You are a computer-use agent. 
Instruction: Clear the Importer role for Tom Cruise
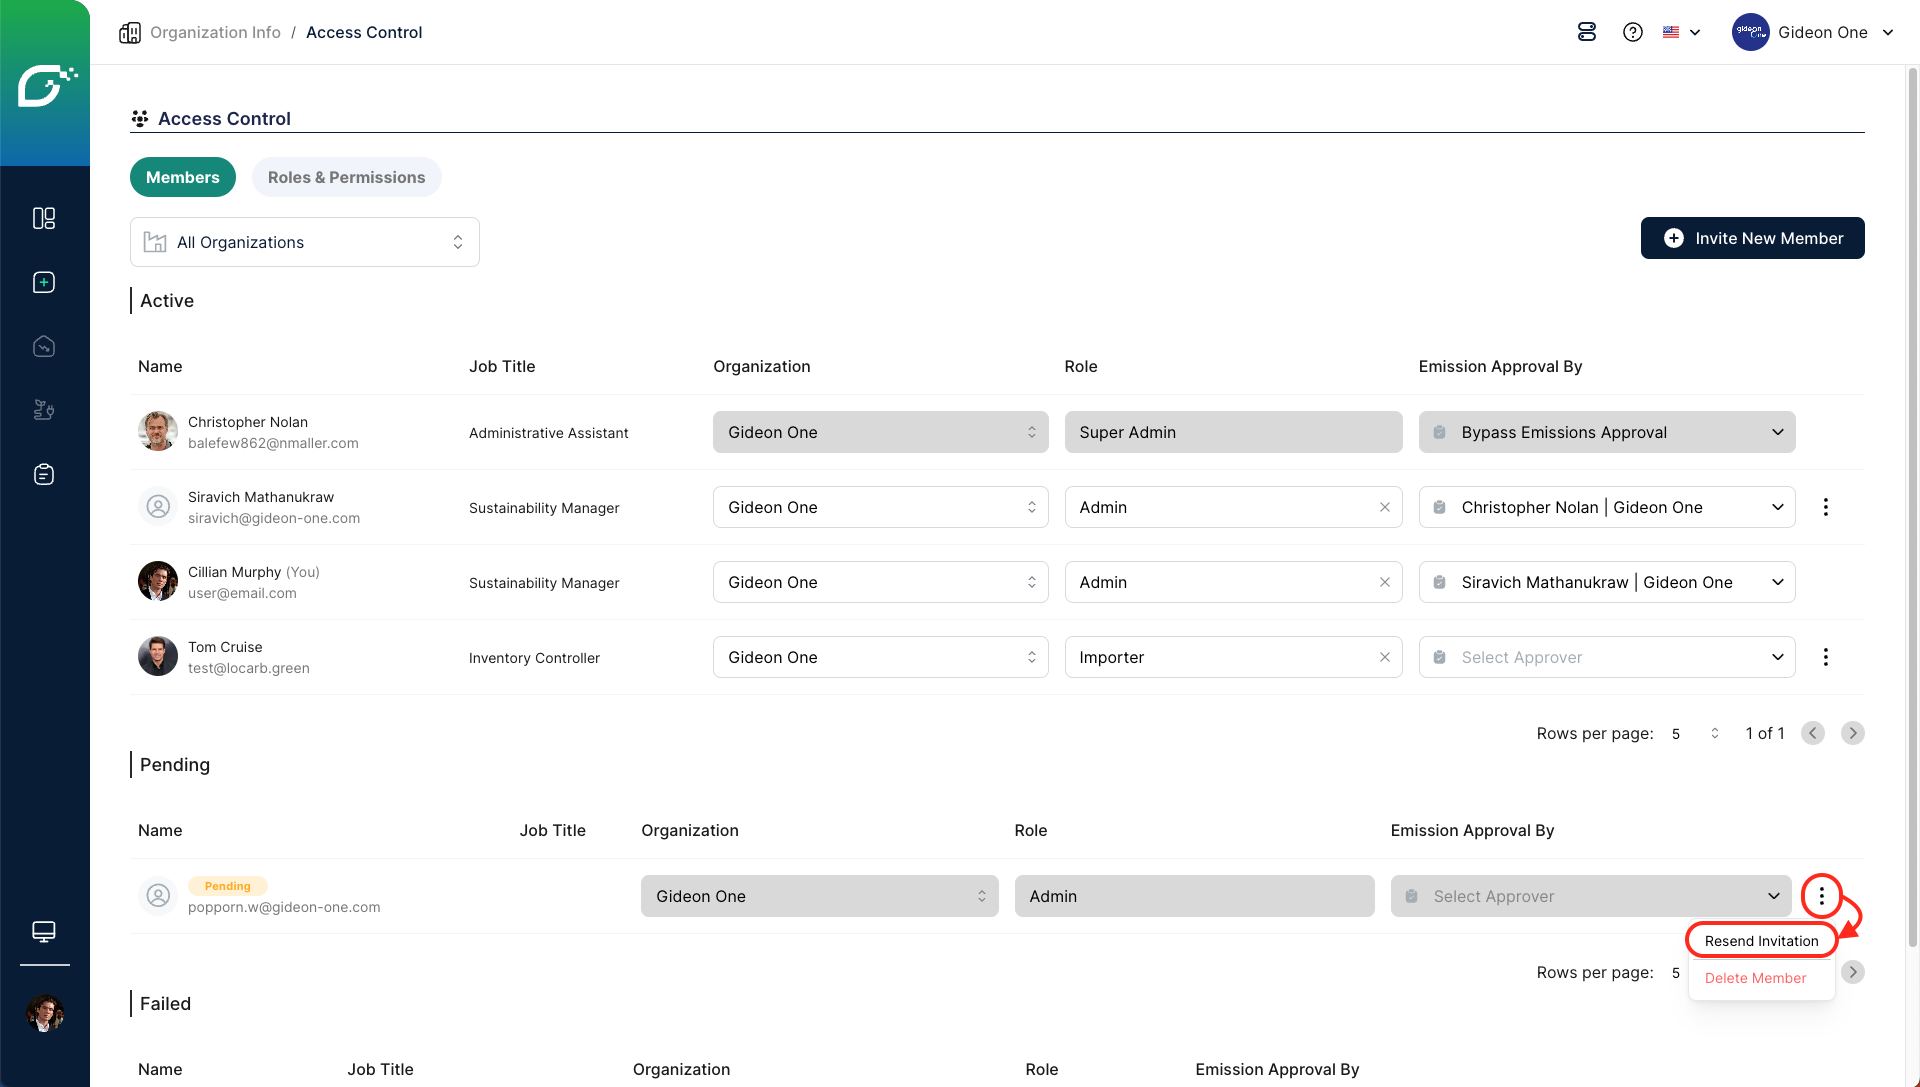[x=1385, y=657]
